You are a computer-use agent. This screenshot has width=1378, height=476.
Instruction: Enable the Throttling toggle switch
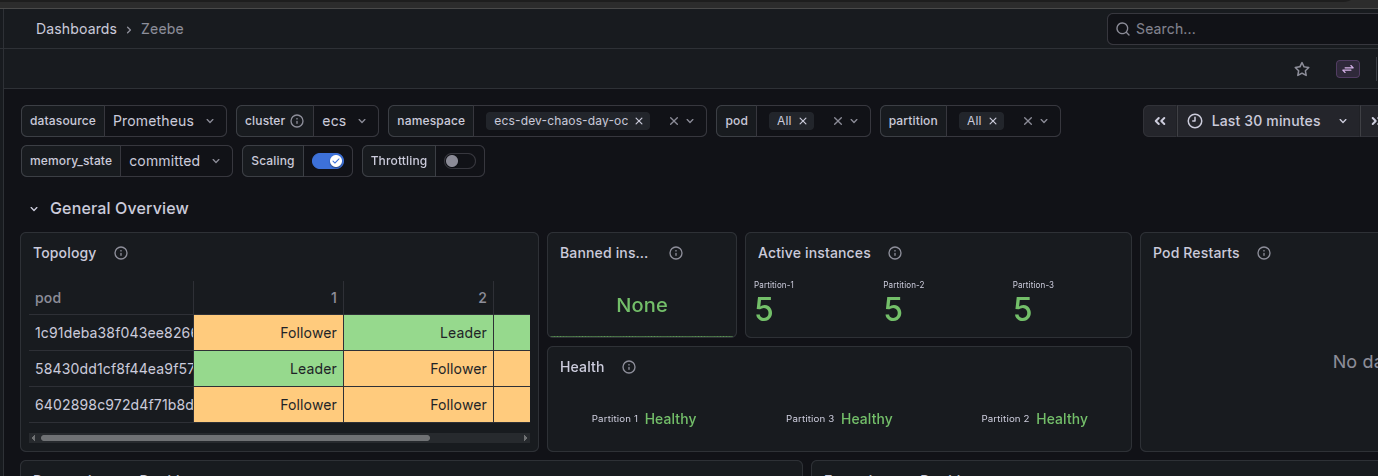click(x=459, y=161)
